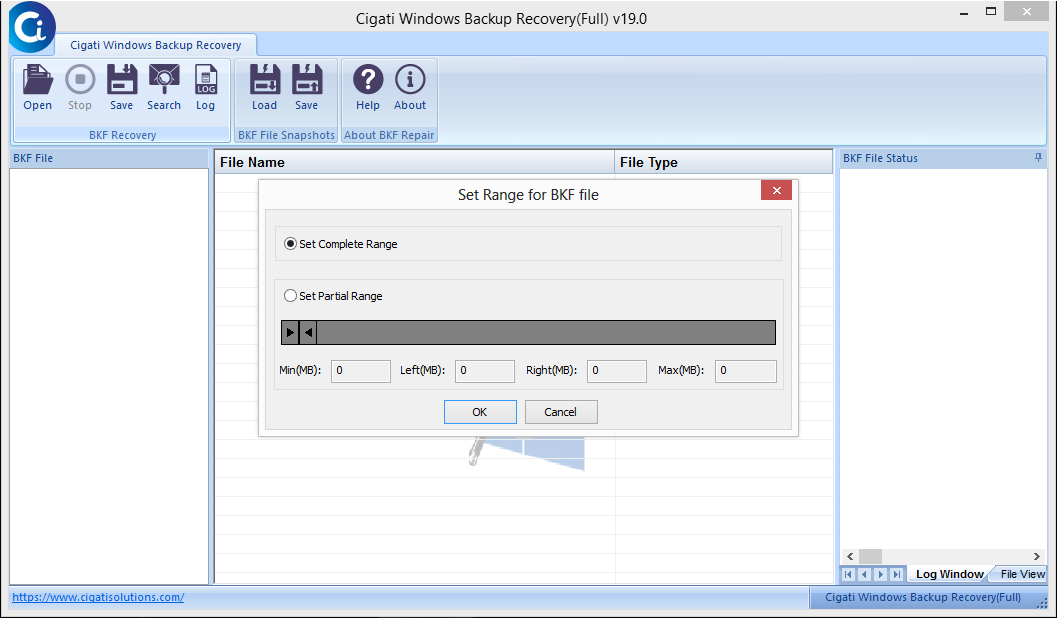
Task: Close the Set Range for BKF file dialog
Action: [x=776, y=190]
